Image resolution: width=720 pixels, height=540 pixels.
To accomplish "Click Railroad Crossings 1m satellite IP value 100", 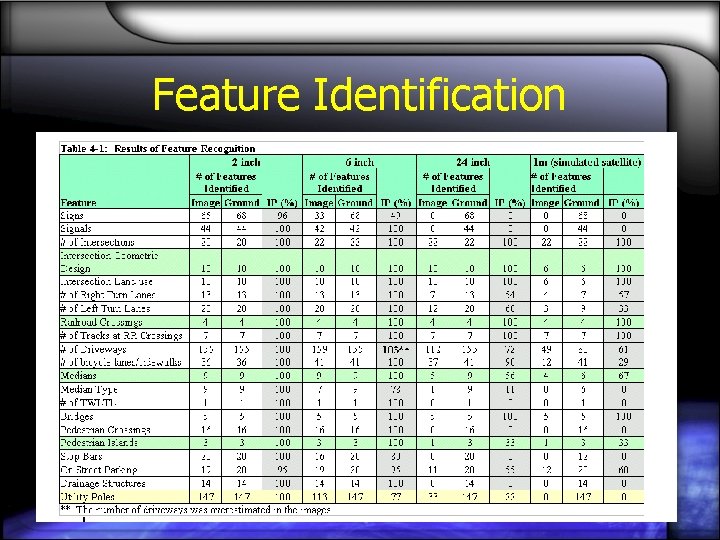I will pyautogui.click(x=624, y=322).
